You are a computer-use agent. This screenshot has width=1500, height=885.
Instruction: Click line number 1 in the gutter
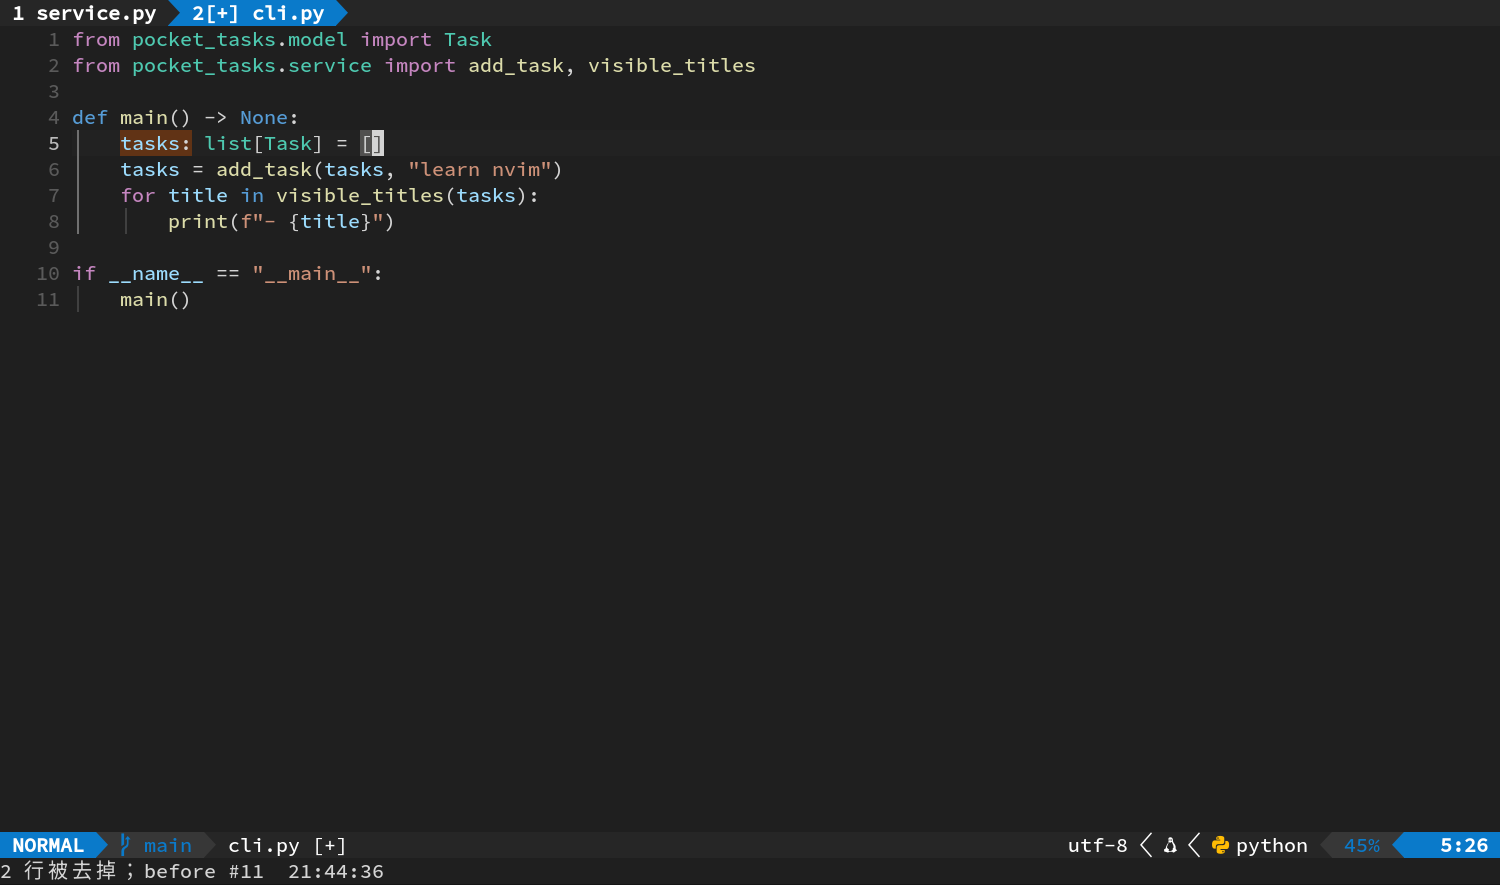click(x=54, y=39)
